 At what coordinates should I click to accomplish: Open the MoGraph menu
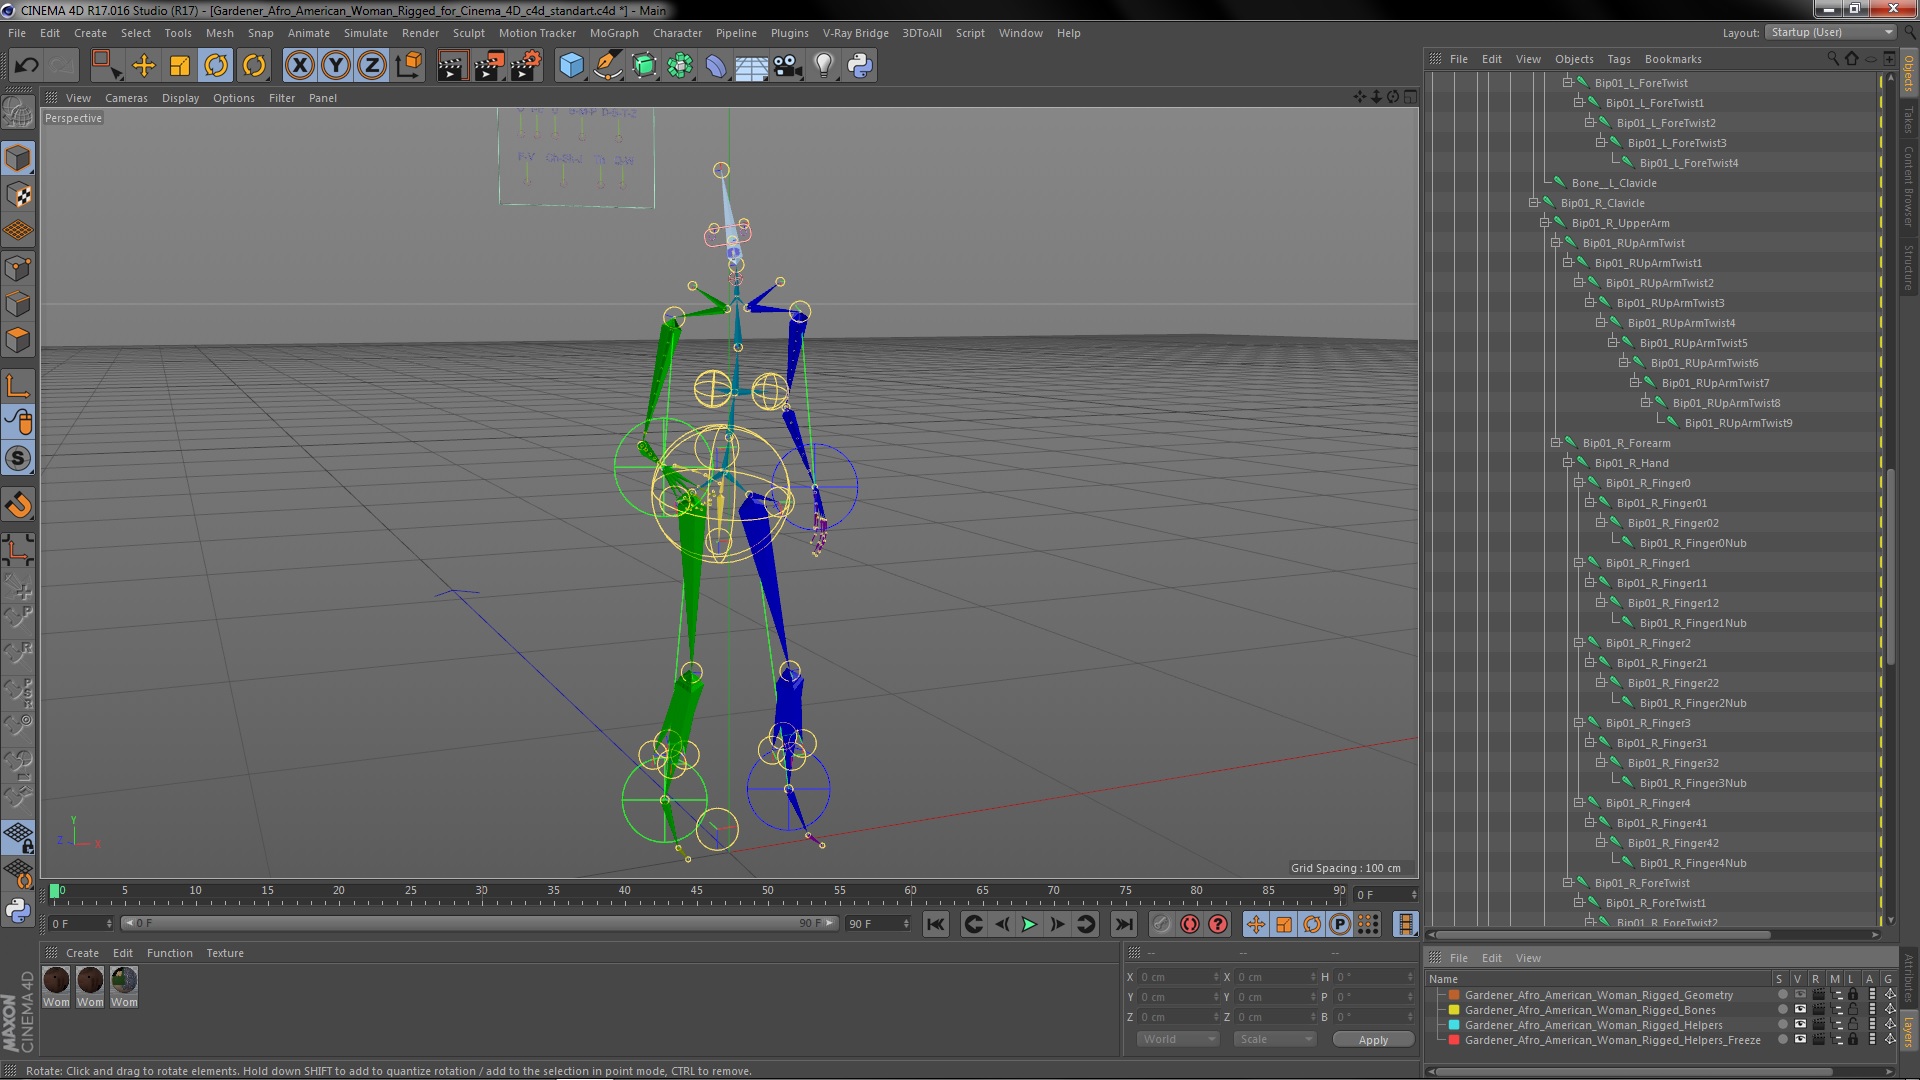[613, 33]
